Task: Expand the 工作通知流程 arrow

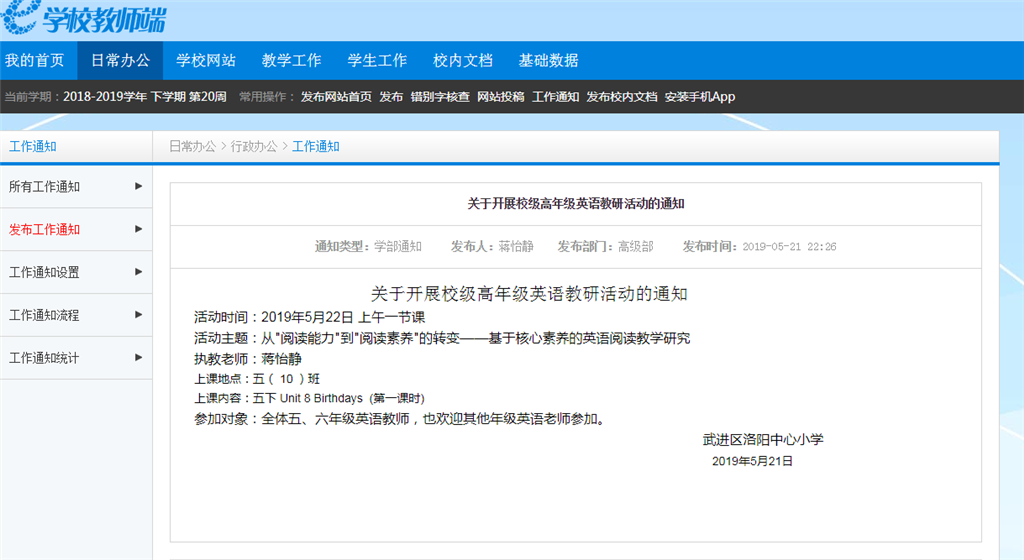Action: click(138, 315)
